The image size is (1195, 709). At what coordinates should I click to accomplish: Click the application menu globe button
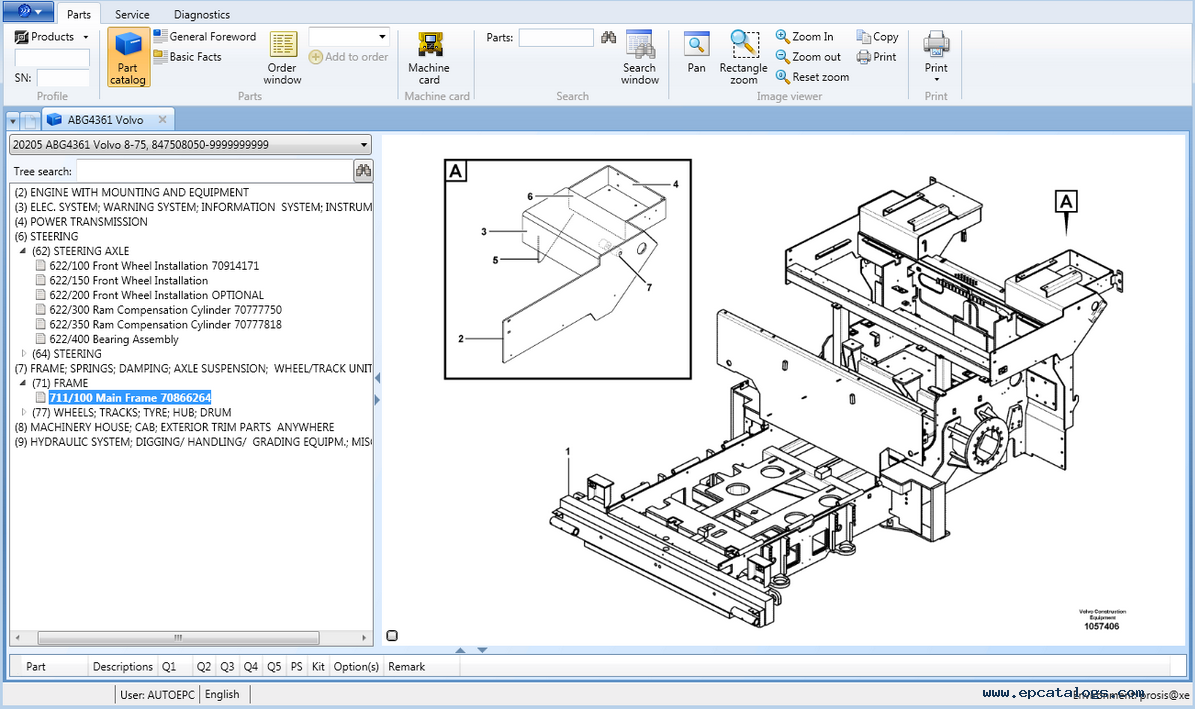[29, 11]
